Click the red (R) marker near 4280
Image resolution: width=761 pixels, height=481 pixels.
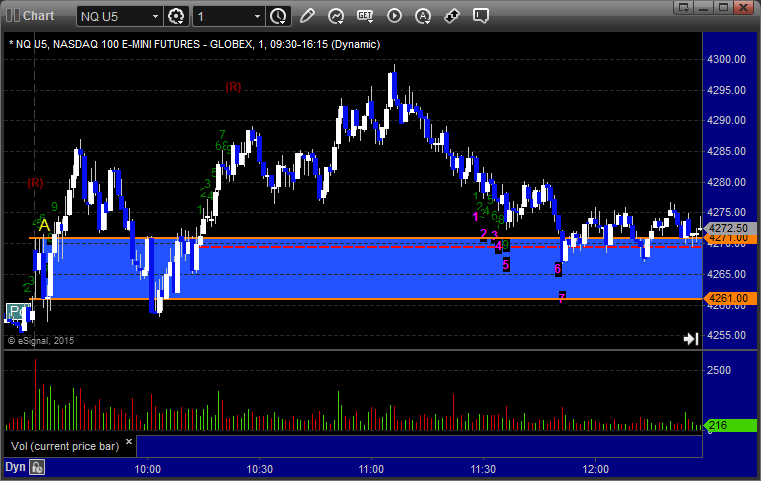click(x=35, y=183)
